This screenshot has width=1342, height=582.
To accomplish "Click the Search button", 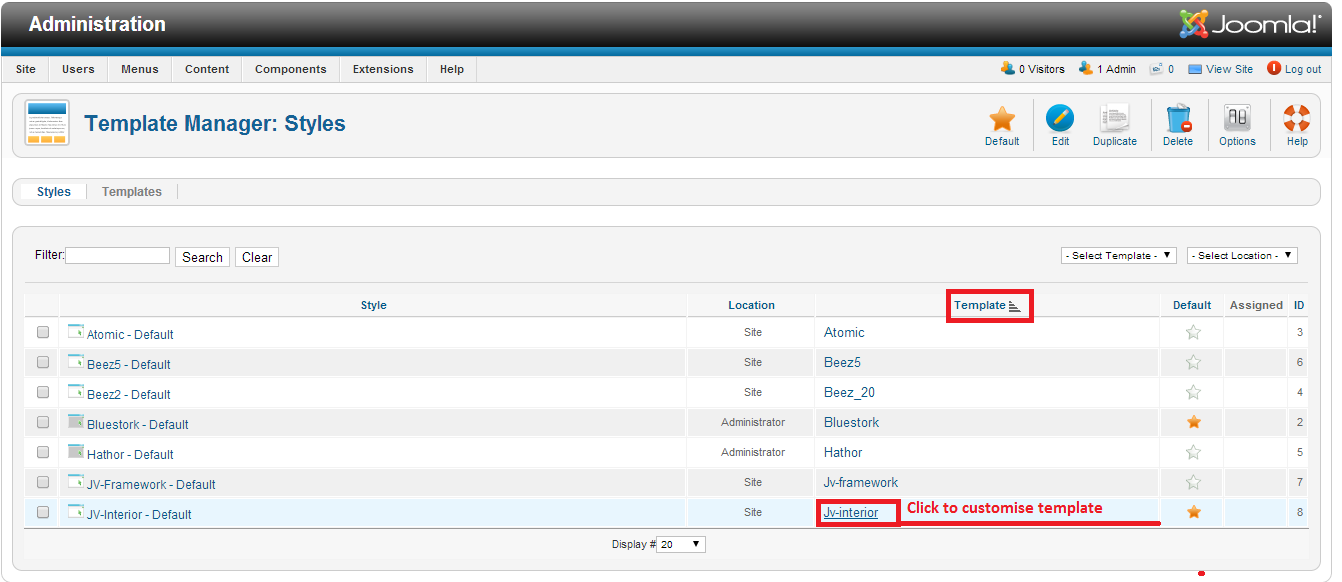I will click(x=202, y=257).
